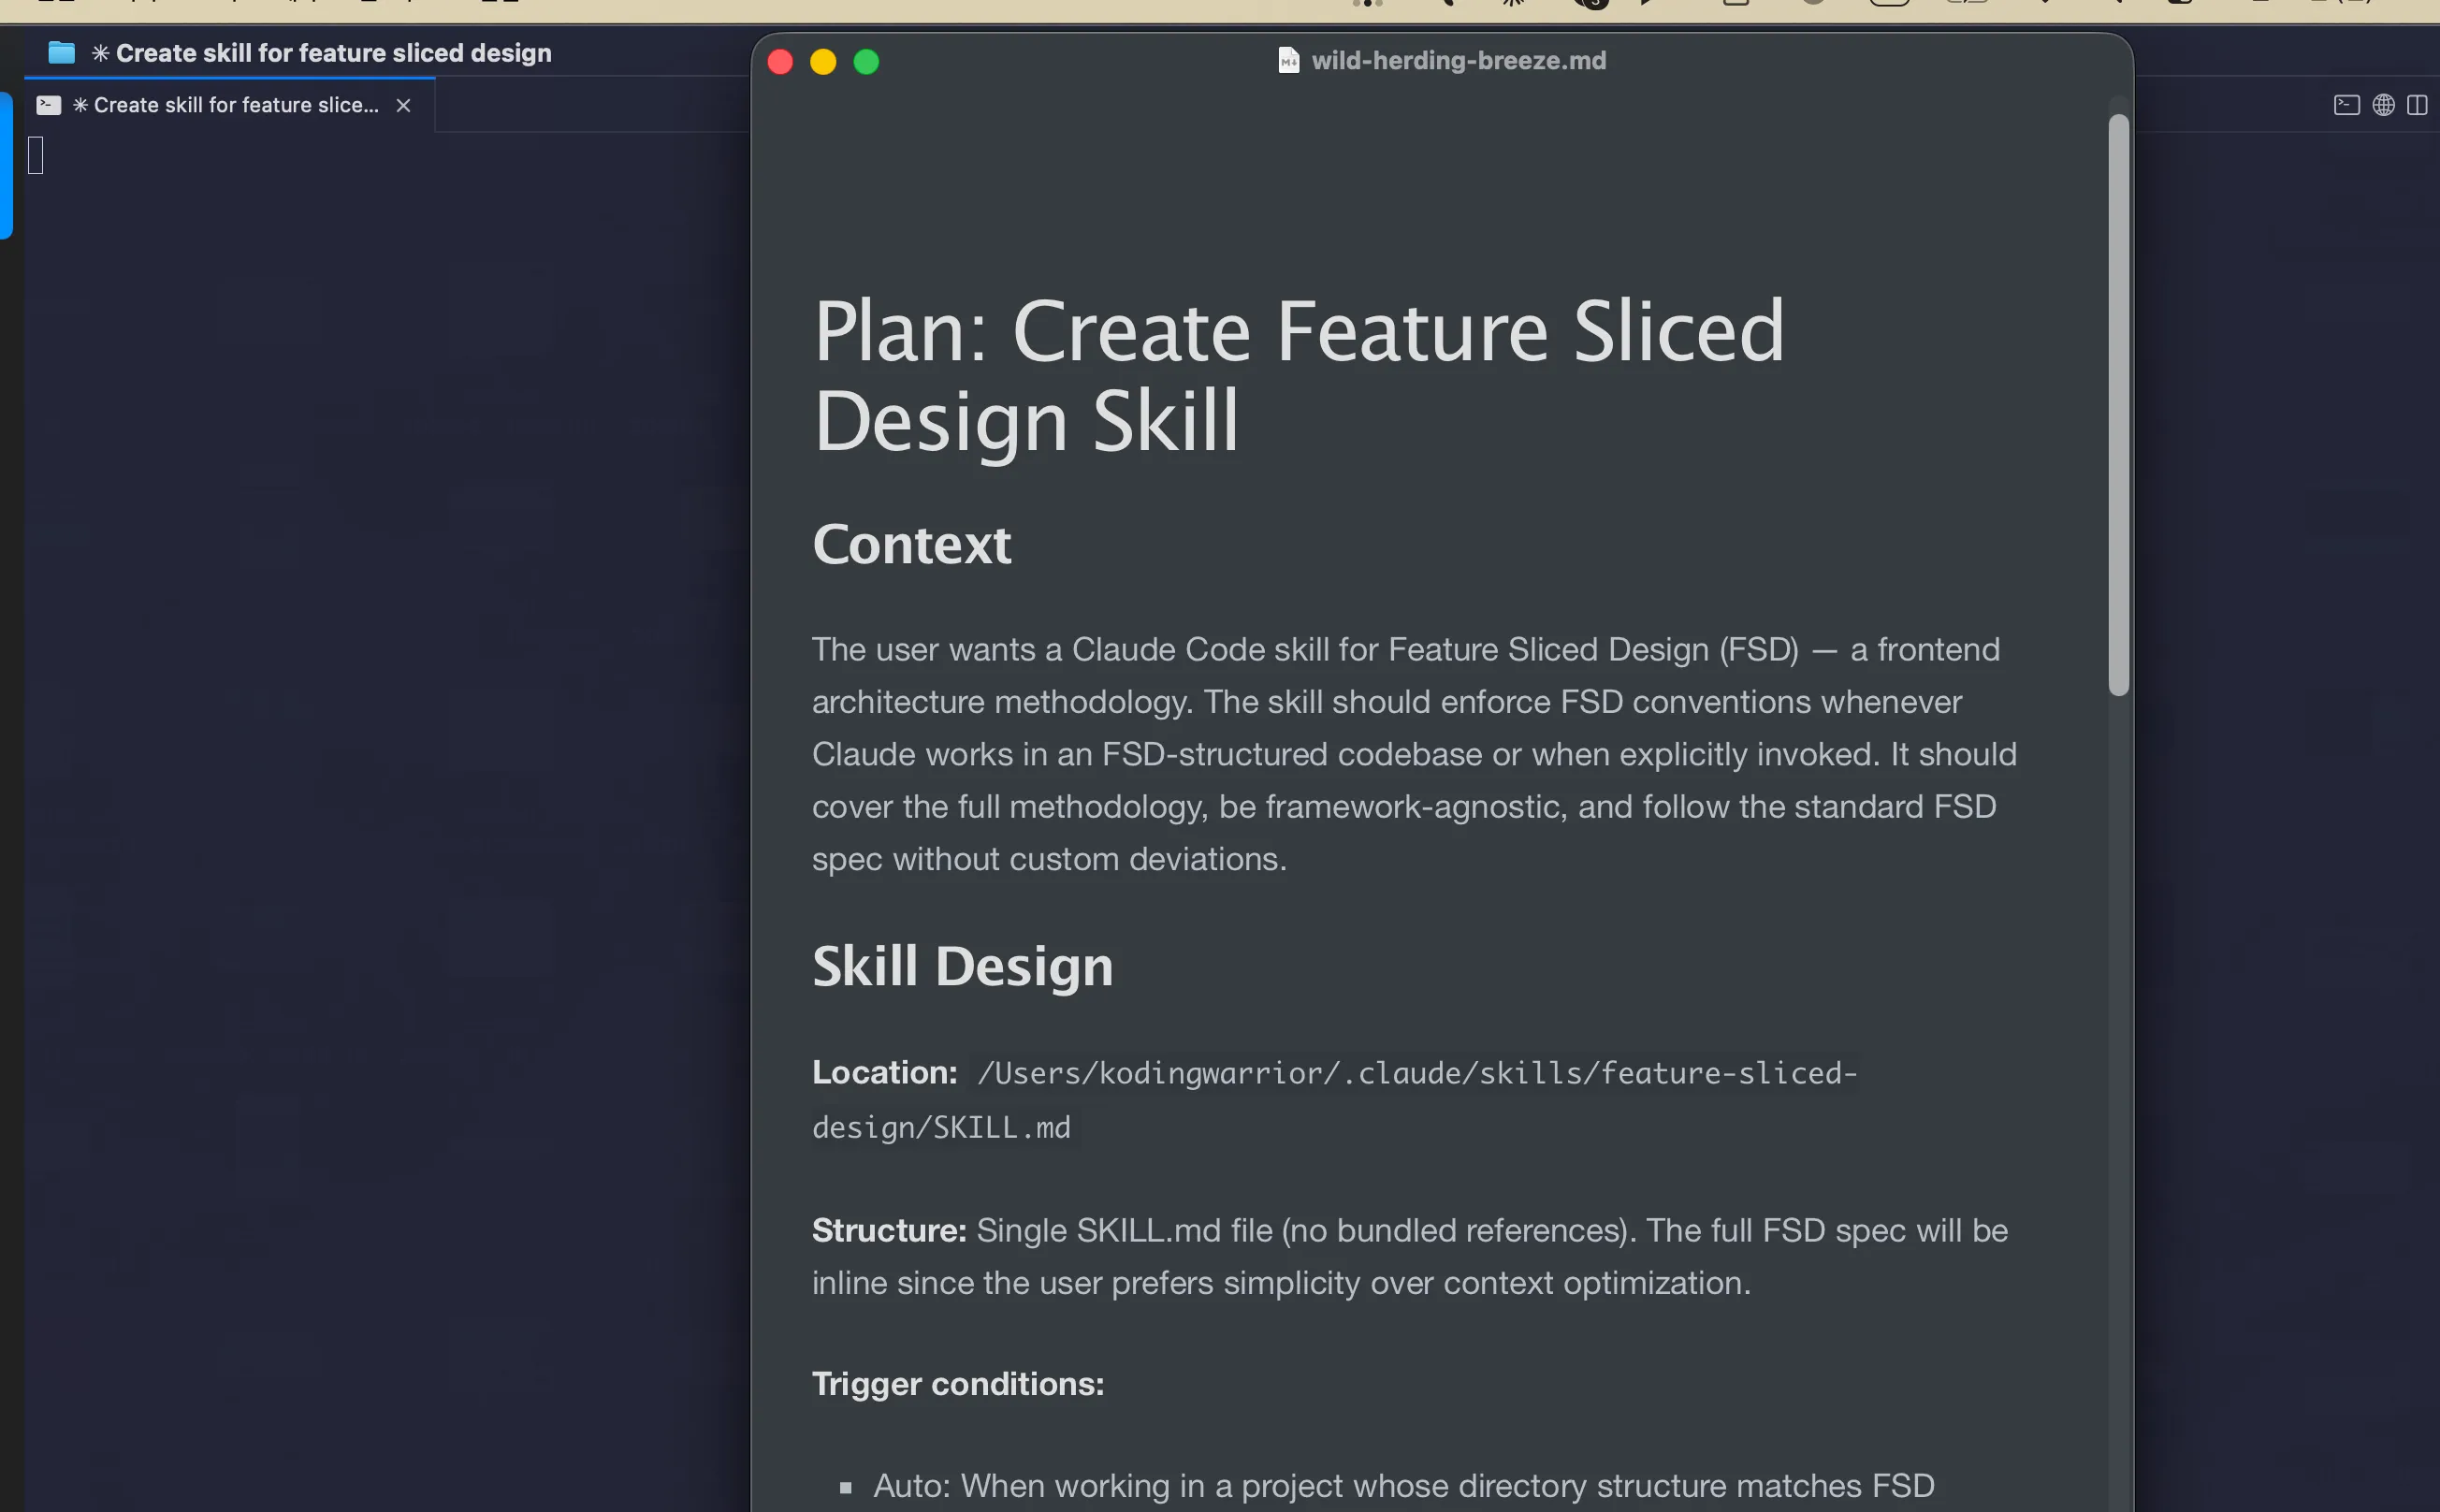This screenshot has width=2440, height=1512.
Task: Click the blue folder icon in title bar
Action: (61, 53)
